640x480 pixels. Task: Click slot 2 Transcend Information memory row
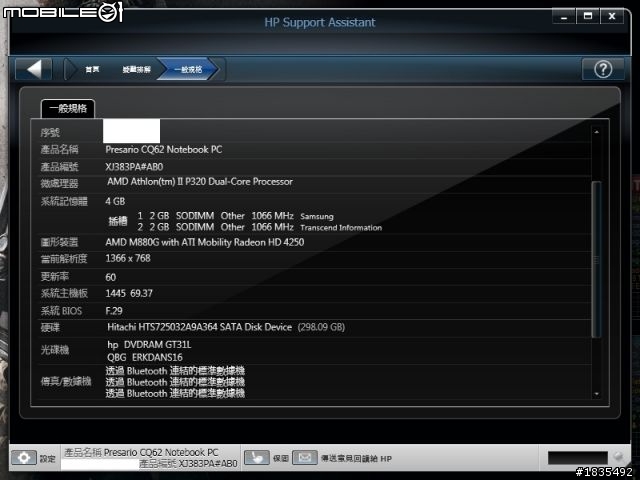260,227
